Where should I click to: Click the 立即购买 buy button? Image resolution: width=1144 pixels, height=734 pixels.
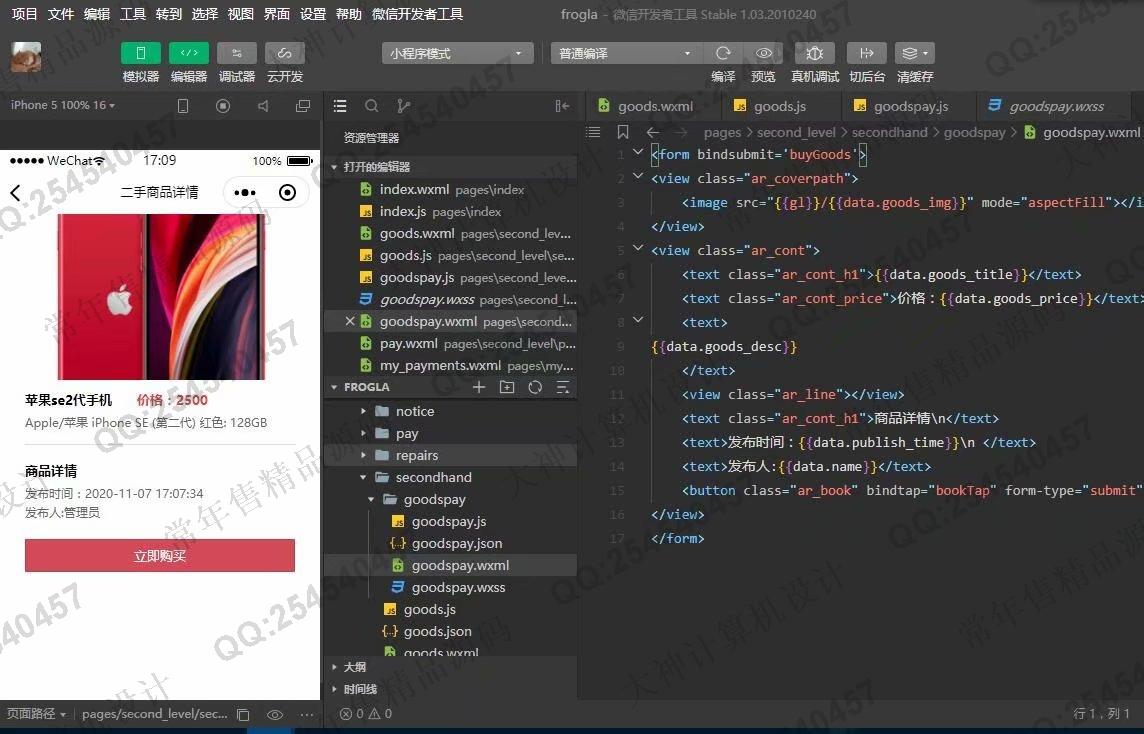(160, 555)
